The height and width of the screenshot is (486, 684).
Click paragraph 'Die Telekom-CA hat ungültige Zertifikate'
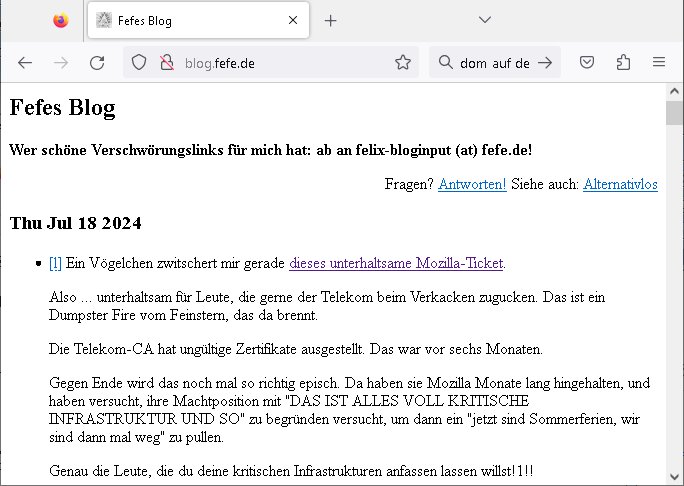296,349
